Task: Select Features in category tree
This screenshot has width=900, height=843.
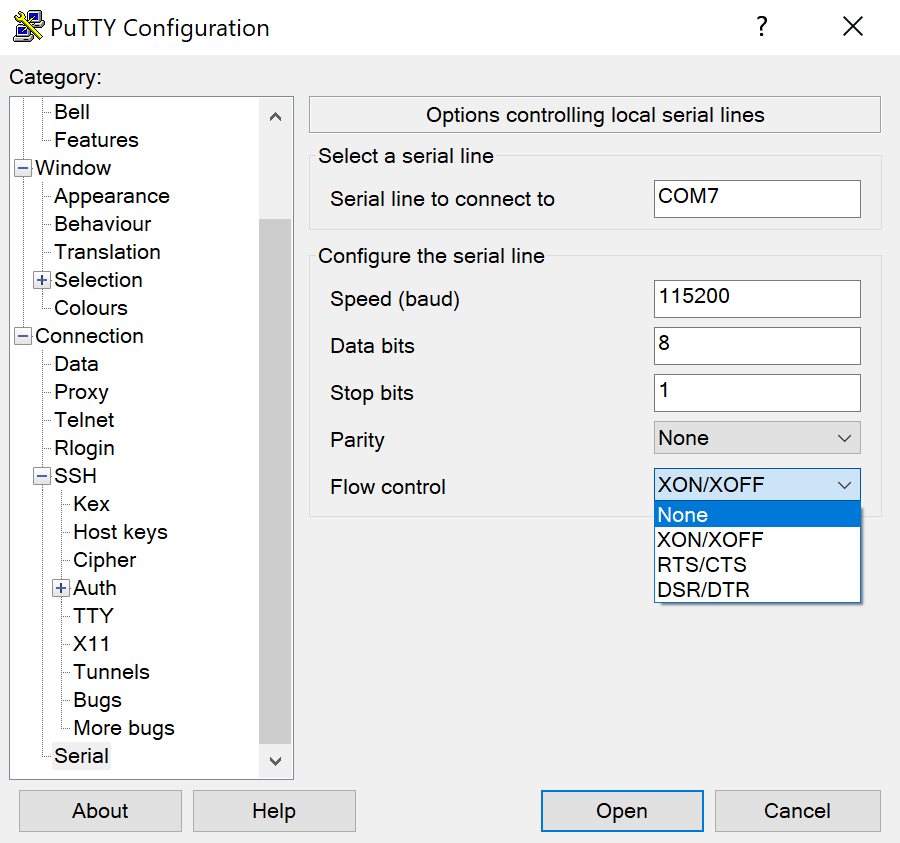Action: (x=96, y=140)
